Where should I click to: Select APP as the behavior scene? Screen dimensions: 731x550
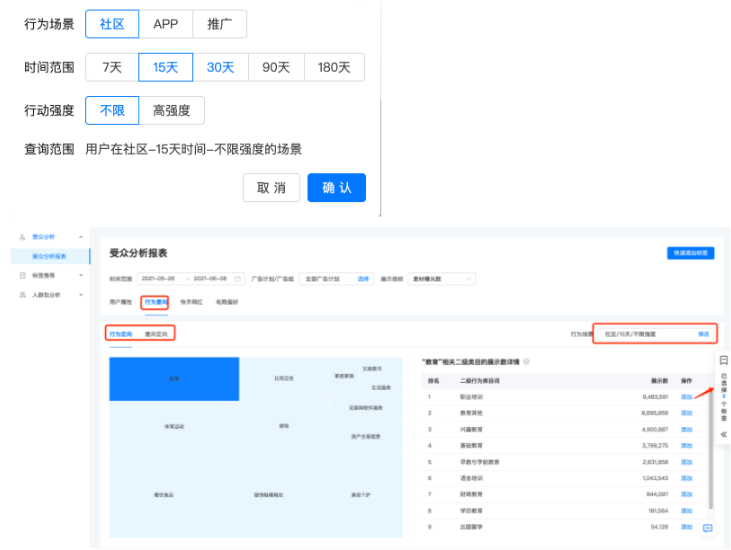[166, 24]
